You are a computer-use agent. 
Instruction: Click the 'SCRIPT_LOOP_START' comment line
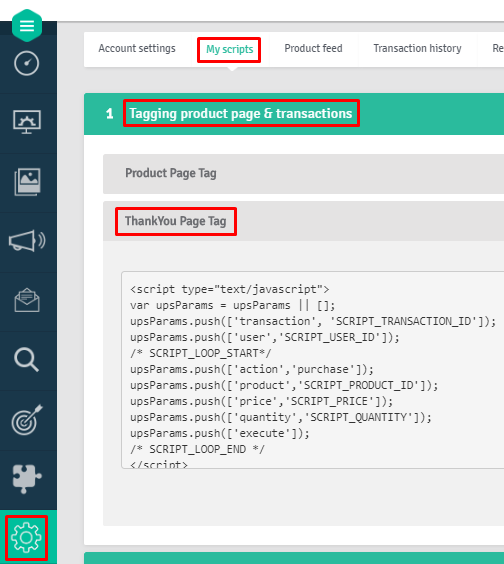[201, 353]
